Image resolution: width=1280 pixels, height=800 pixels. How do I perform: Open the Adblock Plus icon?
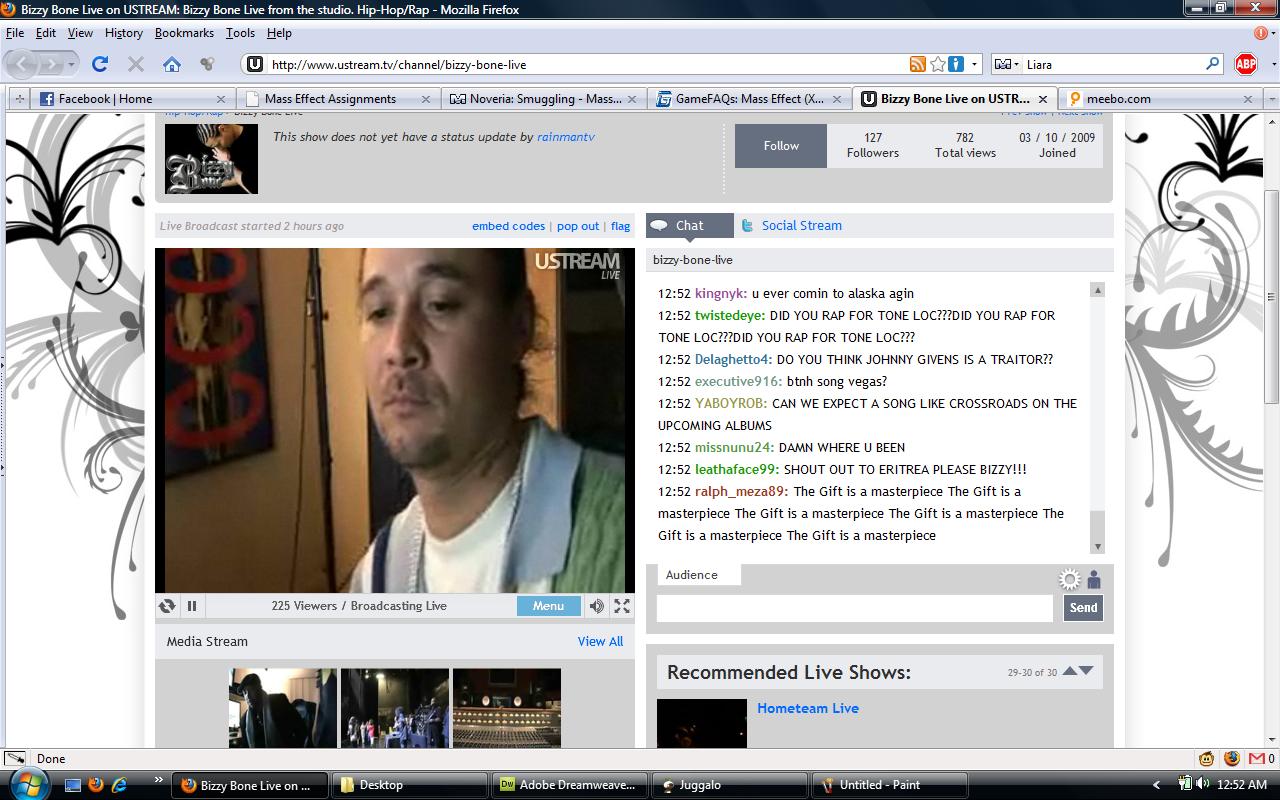[x=1245, y=64]
